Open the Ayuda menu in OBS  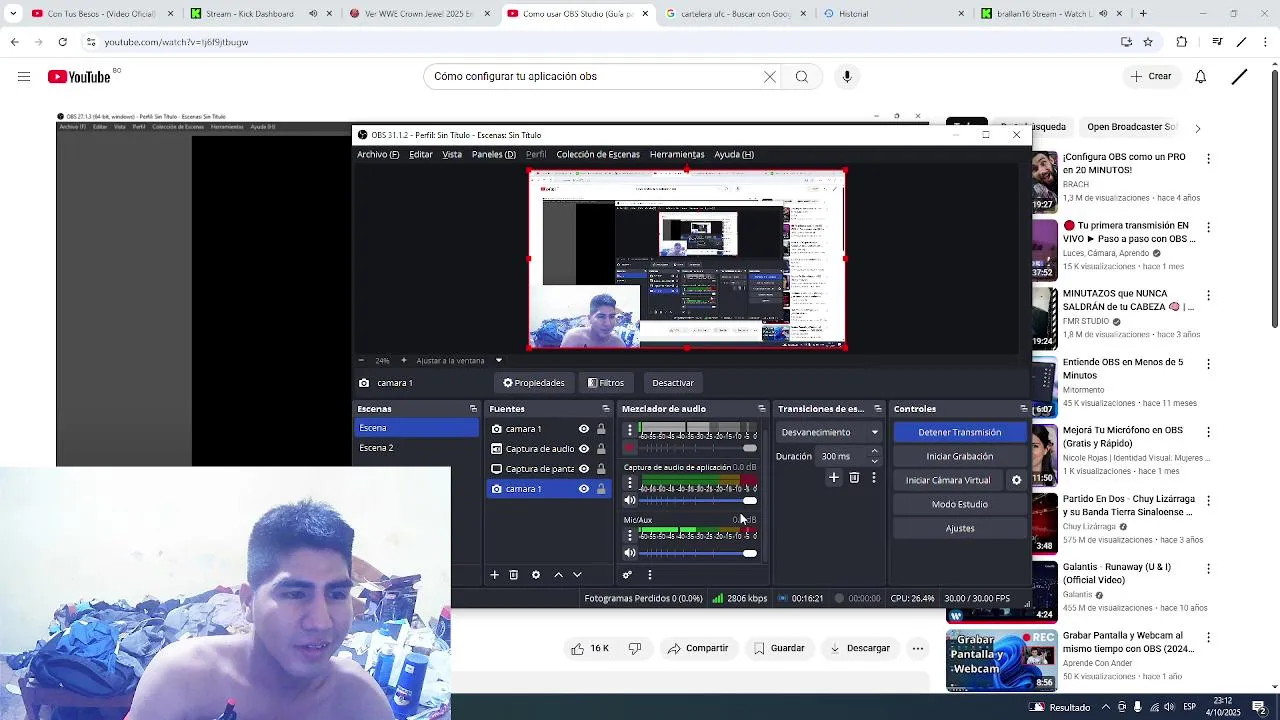[734, 155]
